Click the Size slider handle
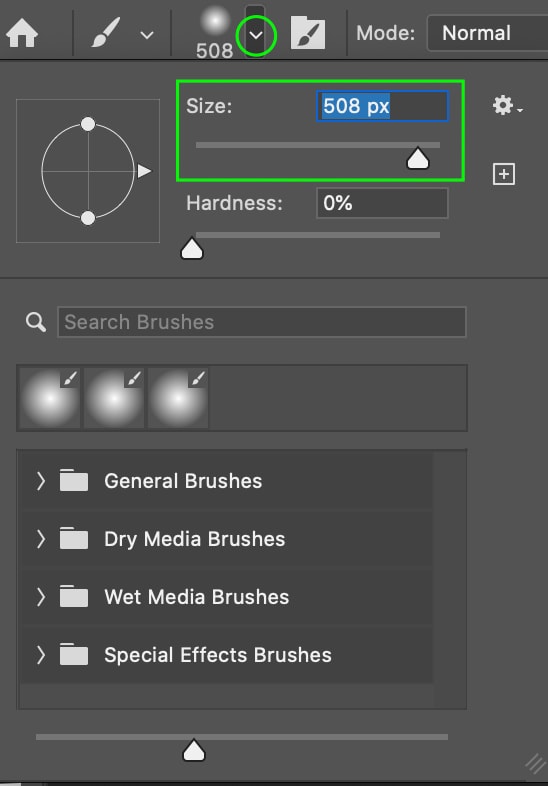 (x=418, y=158)
